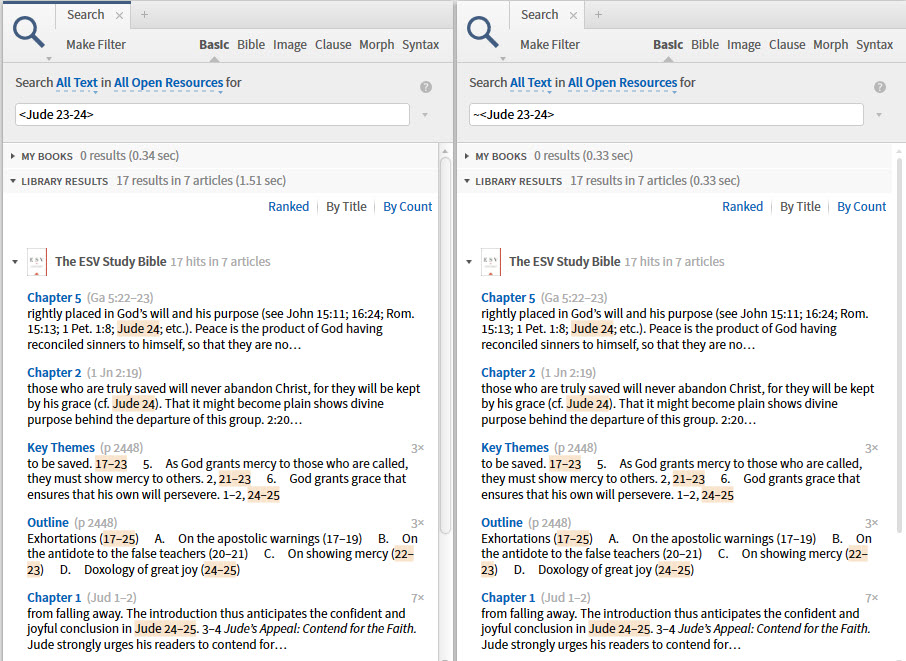Click ESV Study Bible cover icon in left panel
The image size is (906, 661).
(37, 262)
